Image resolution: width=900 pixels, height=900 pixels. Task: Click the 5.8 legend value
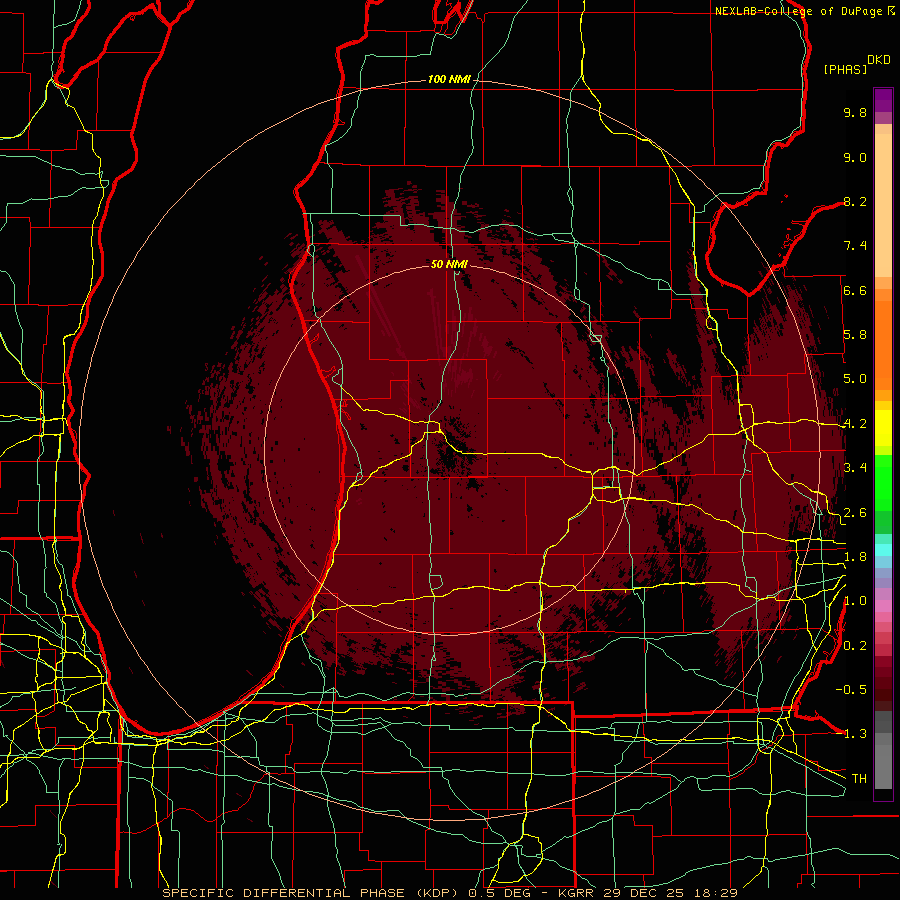(x=855, y=335)
